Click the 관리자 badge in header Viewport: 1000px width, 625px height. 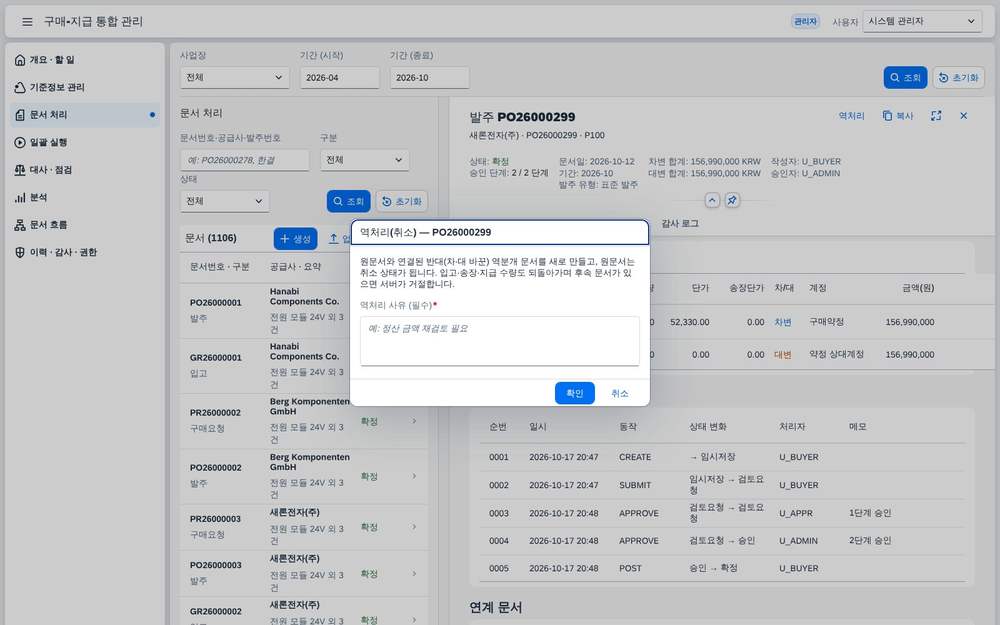(x=805, y=21)
